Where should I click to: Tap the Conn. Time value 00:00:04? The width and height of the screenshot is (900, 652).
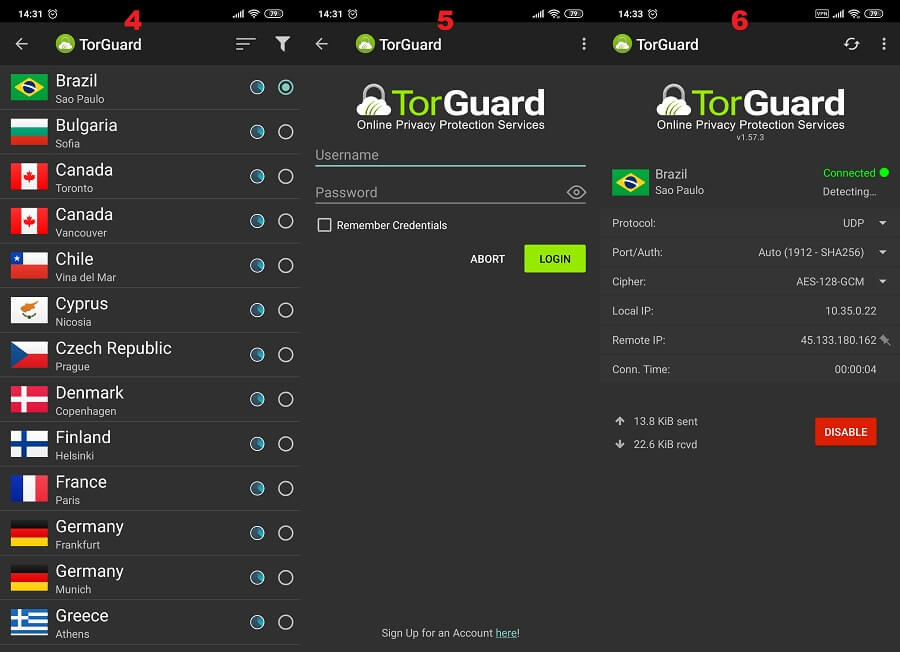click(855, 370)
